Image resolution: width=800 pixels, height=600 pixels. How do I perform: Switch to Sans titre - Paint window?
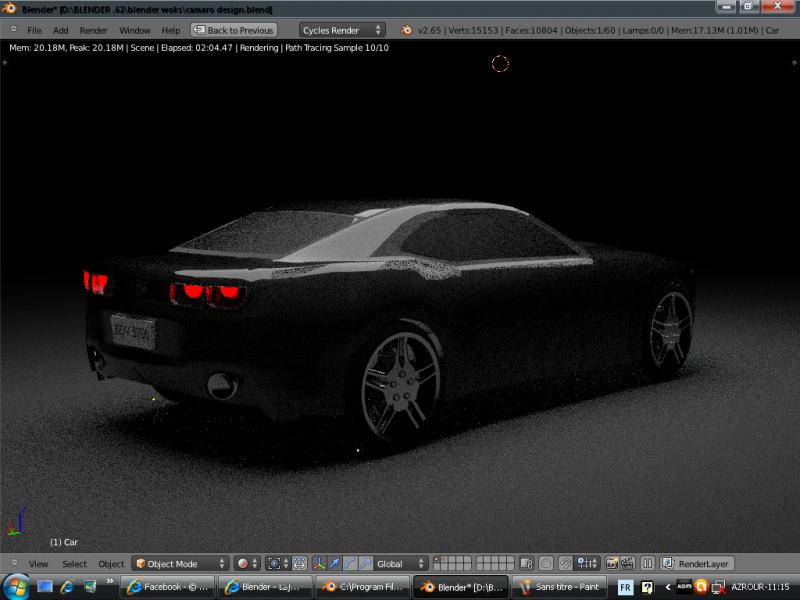(x=558, y=587)
